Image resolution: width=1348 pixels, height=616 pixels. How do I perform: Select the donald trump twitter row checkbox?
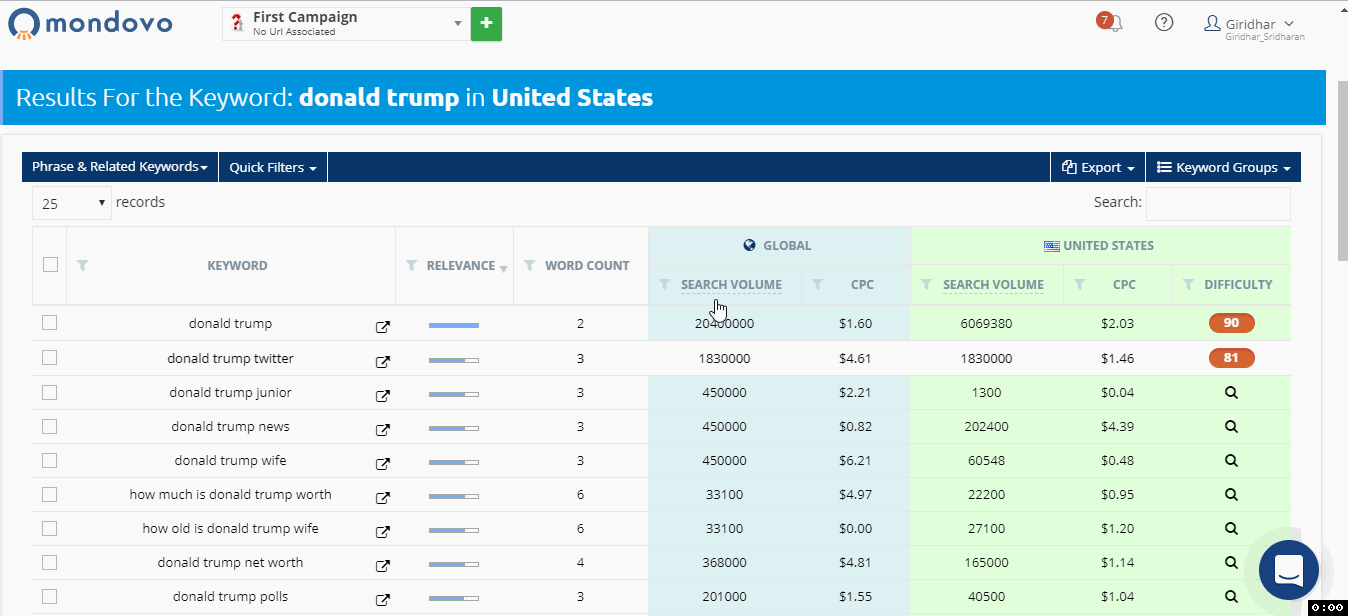50,358
